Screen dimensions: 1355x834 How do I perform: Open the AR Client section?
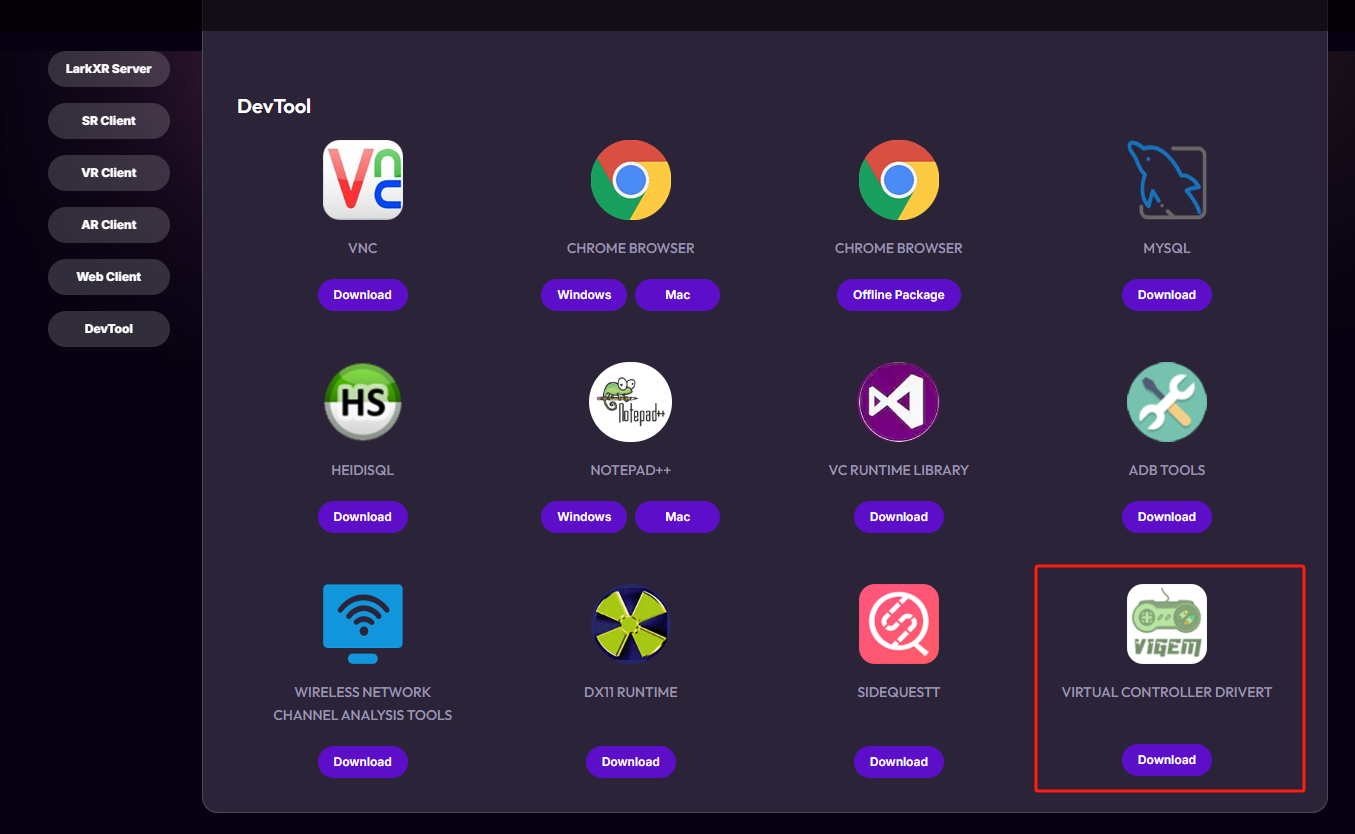pos(109,225)
